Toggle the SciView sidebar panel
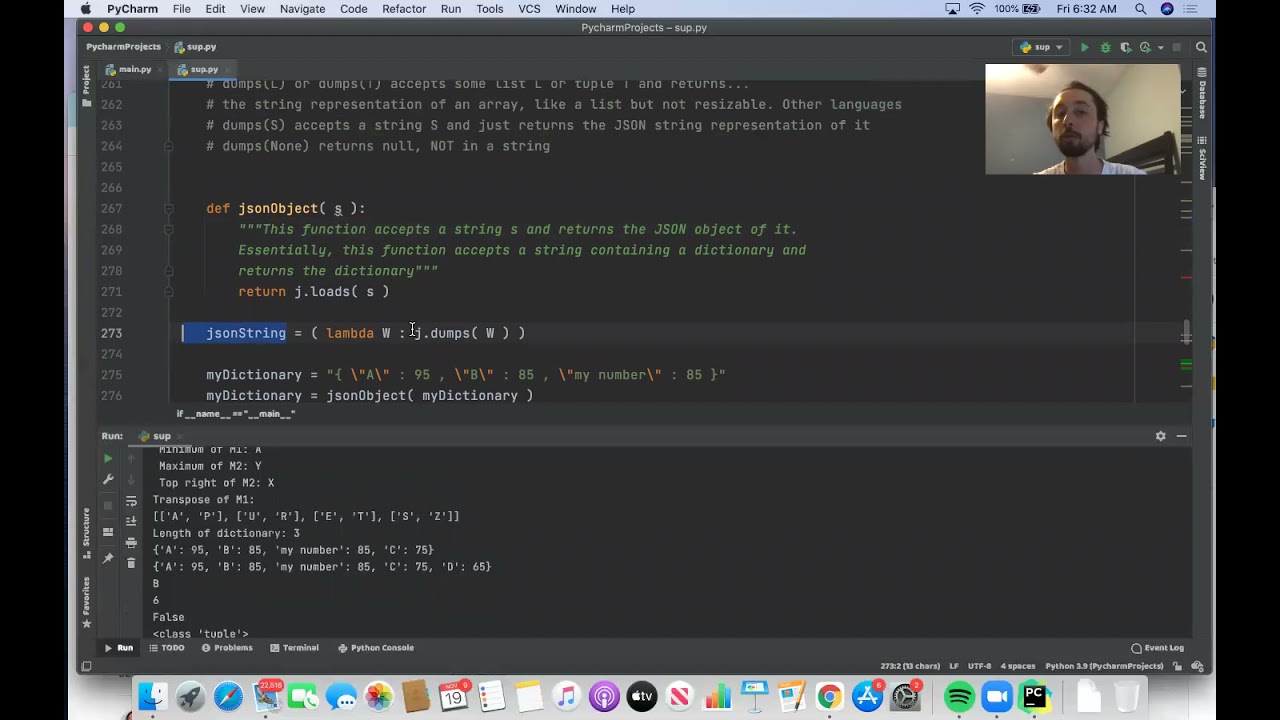Image resolution: width=1280 pixels, height=720 pixels. click(1201, 156)
